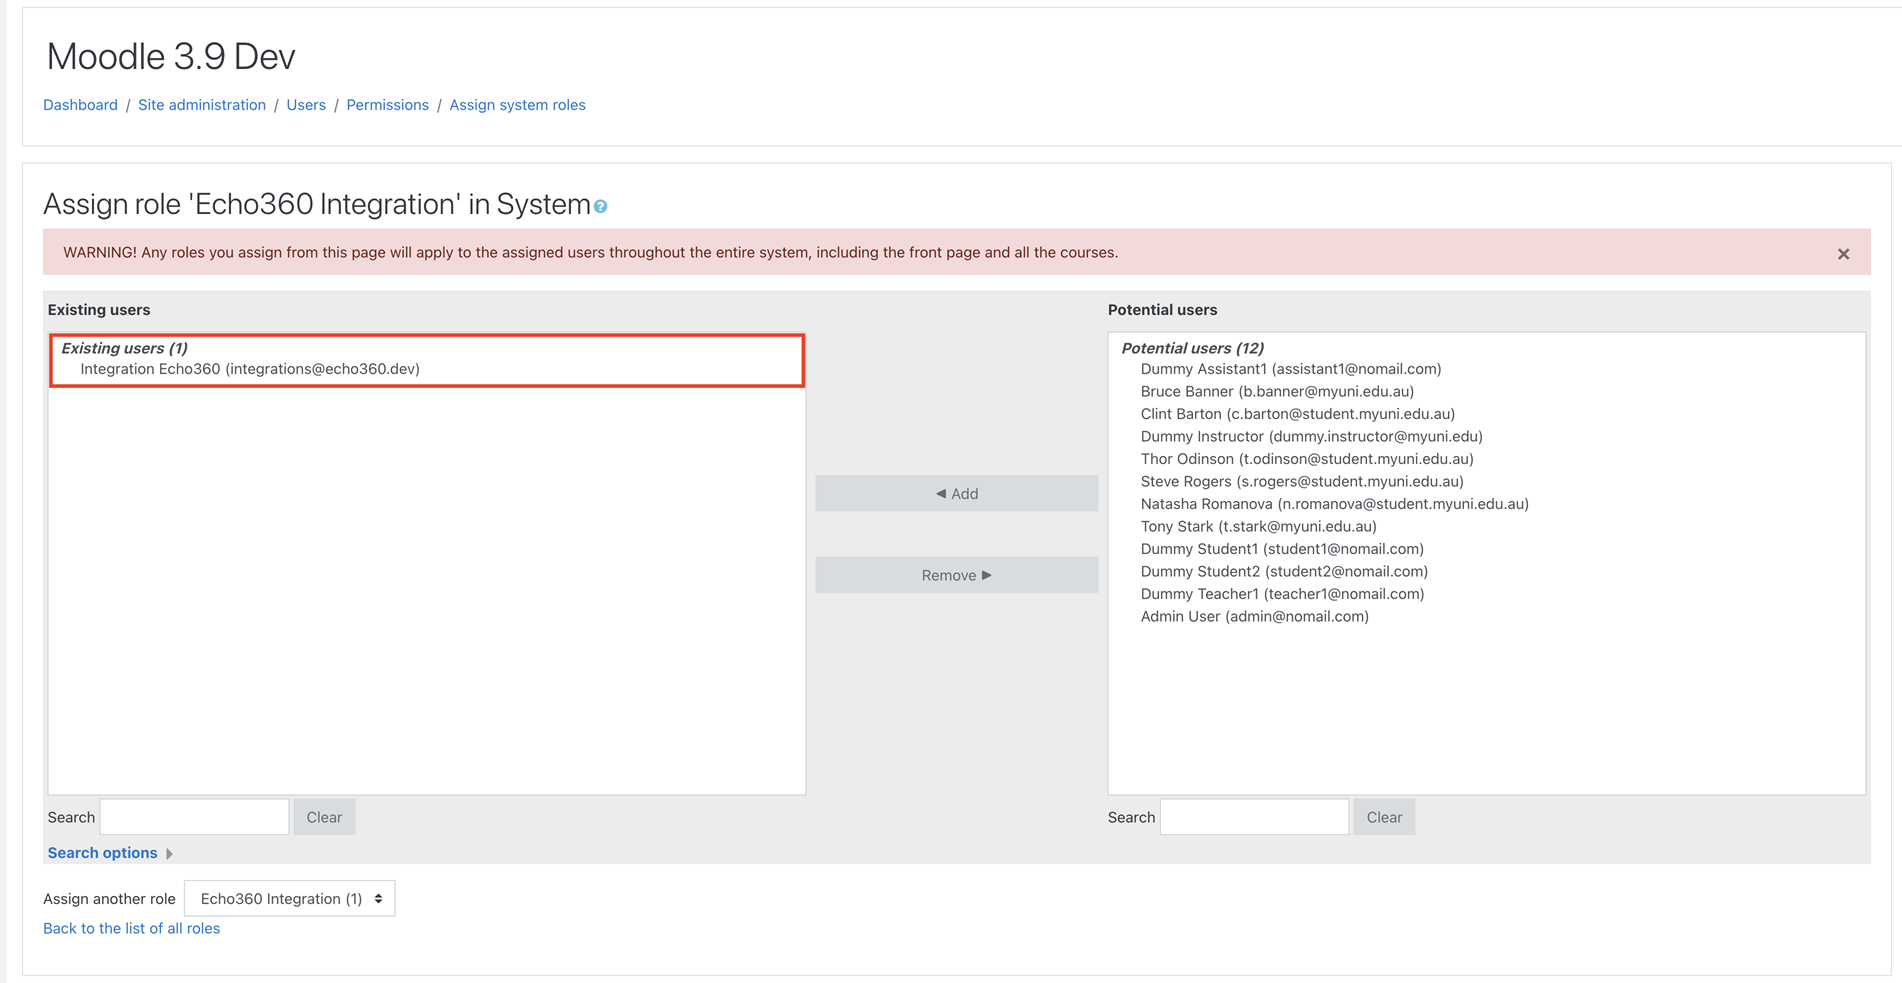Open the Permissions breadcrumb link
The height and width of the screenshot is (983, 1902).
(x=387, y=105)
